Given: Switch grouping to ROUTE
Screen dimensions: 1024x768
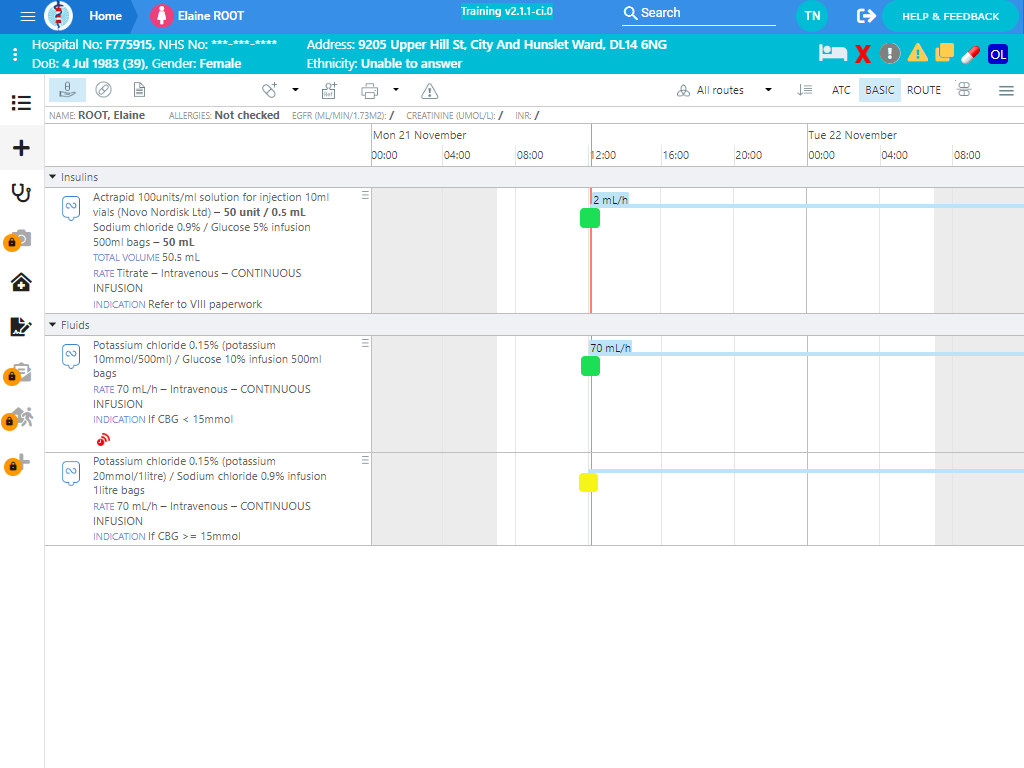Looking at the screenshot, I should coord(923,90).
